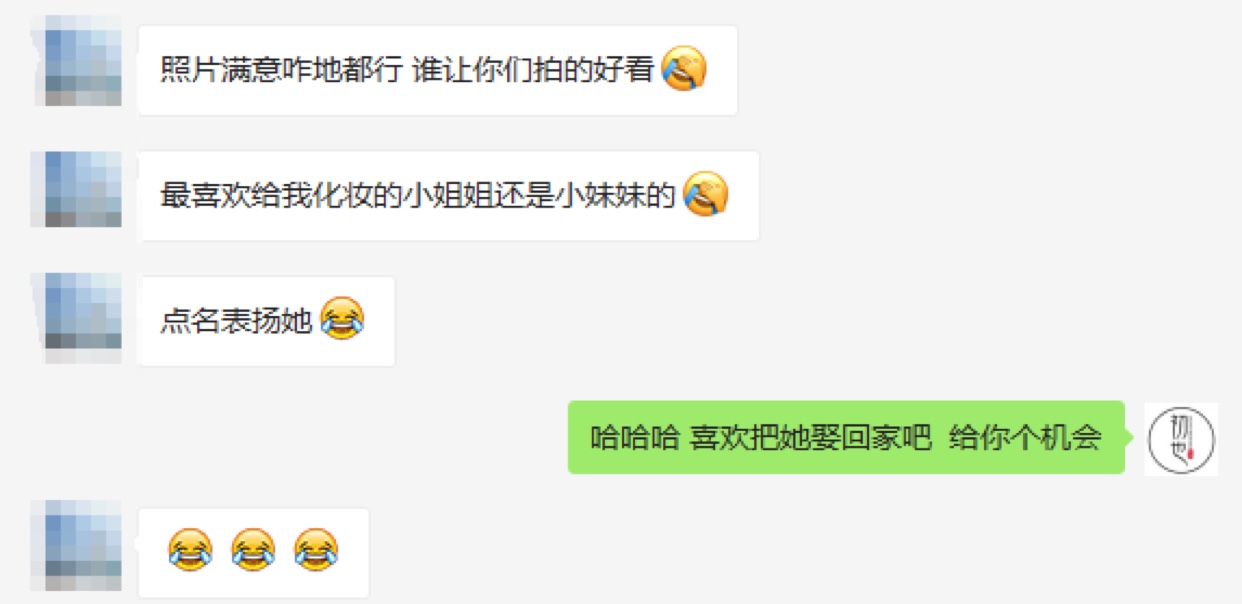Select the message bubble starting with 照片满意
Image resolution: width=1242 pixels, height=604 pixels.
(x=437, y=70)
